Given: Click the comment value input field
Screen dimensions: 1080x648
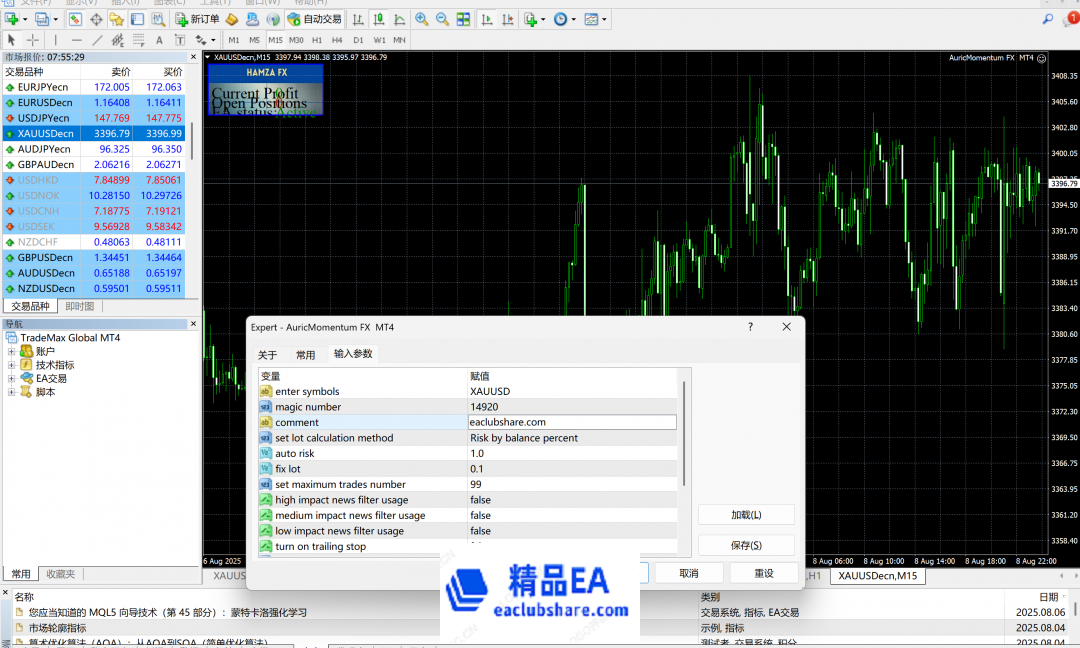Looking at the screenshot, I should click(x=572, y=422).
